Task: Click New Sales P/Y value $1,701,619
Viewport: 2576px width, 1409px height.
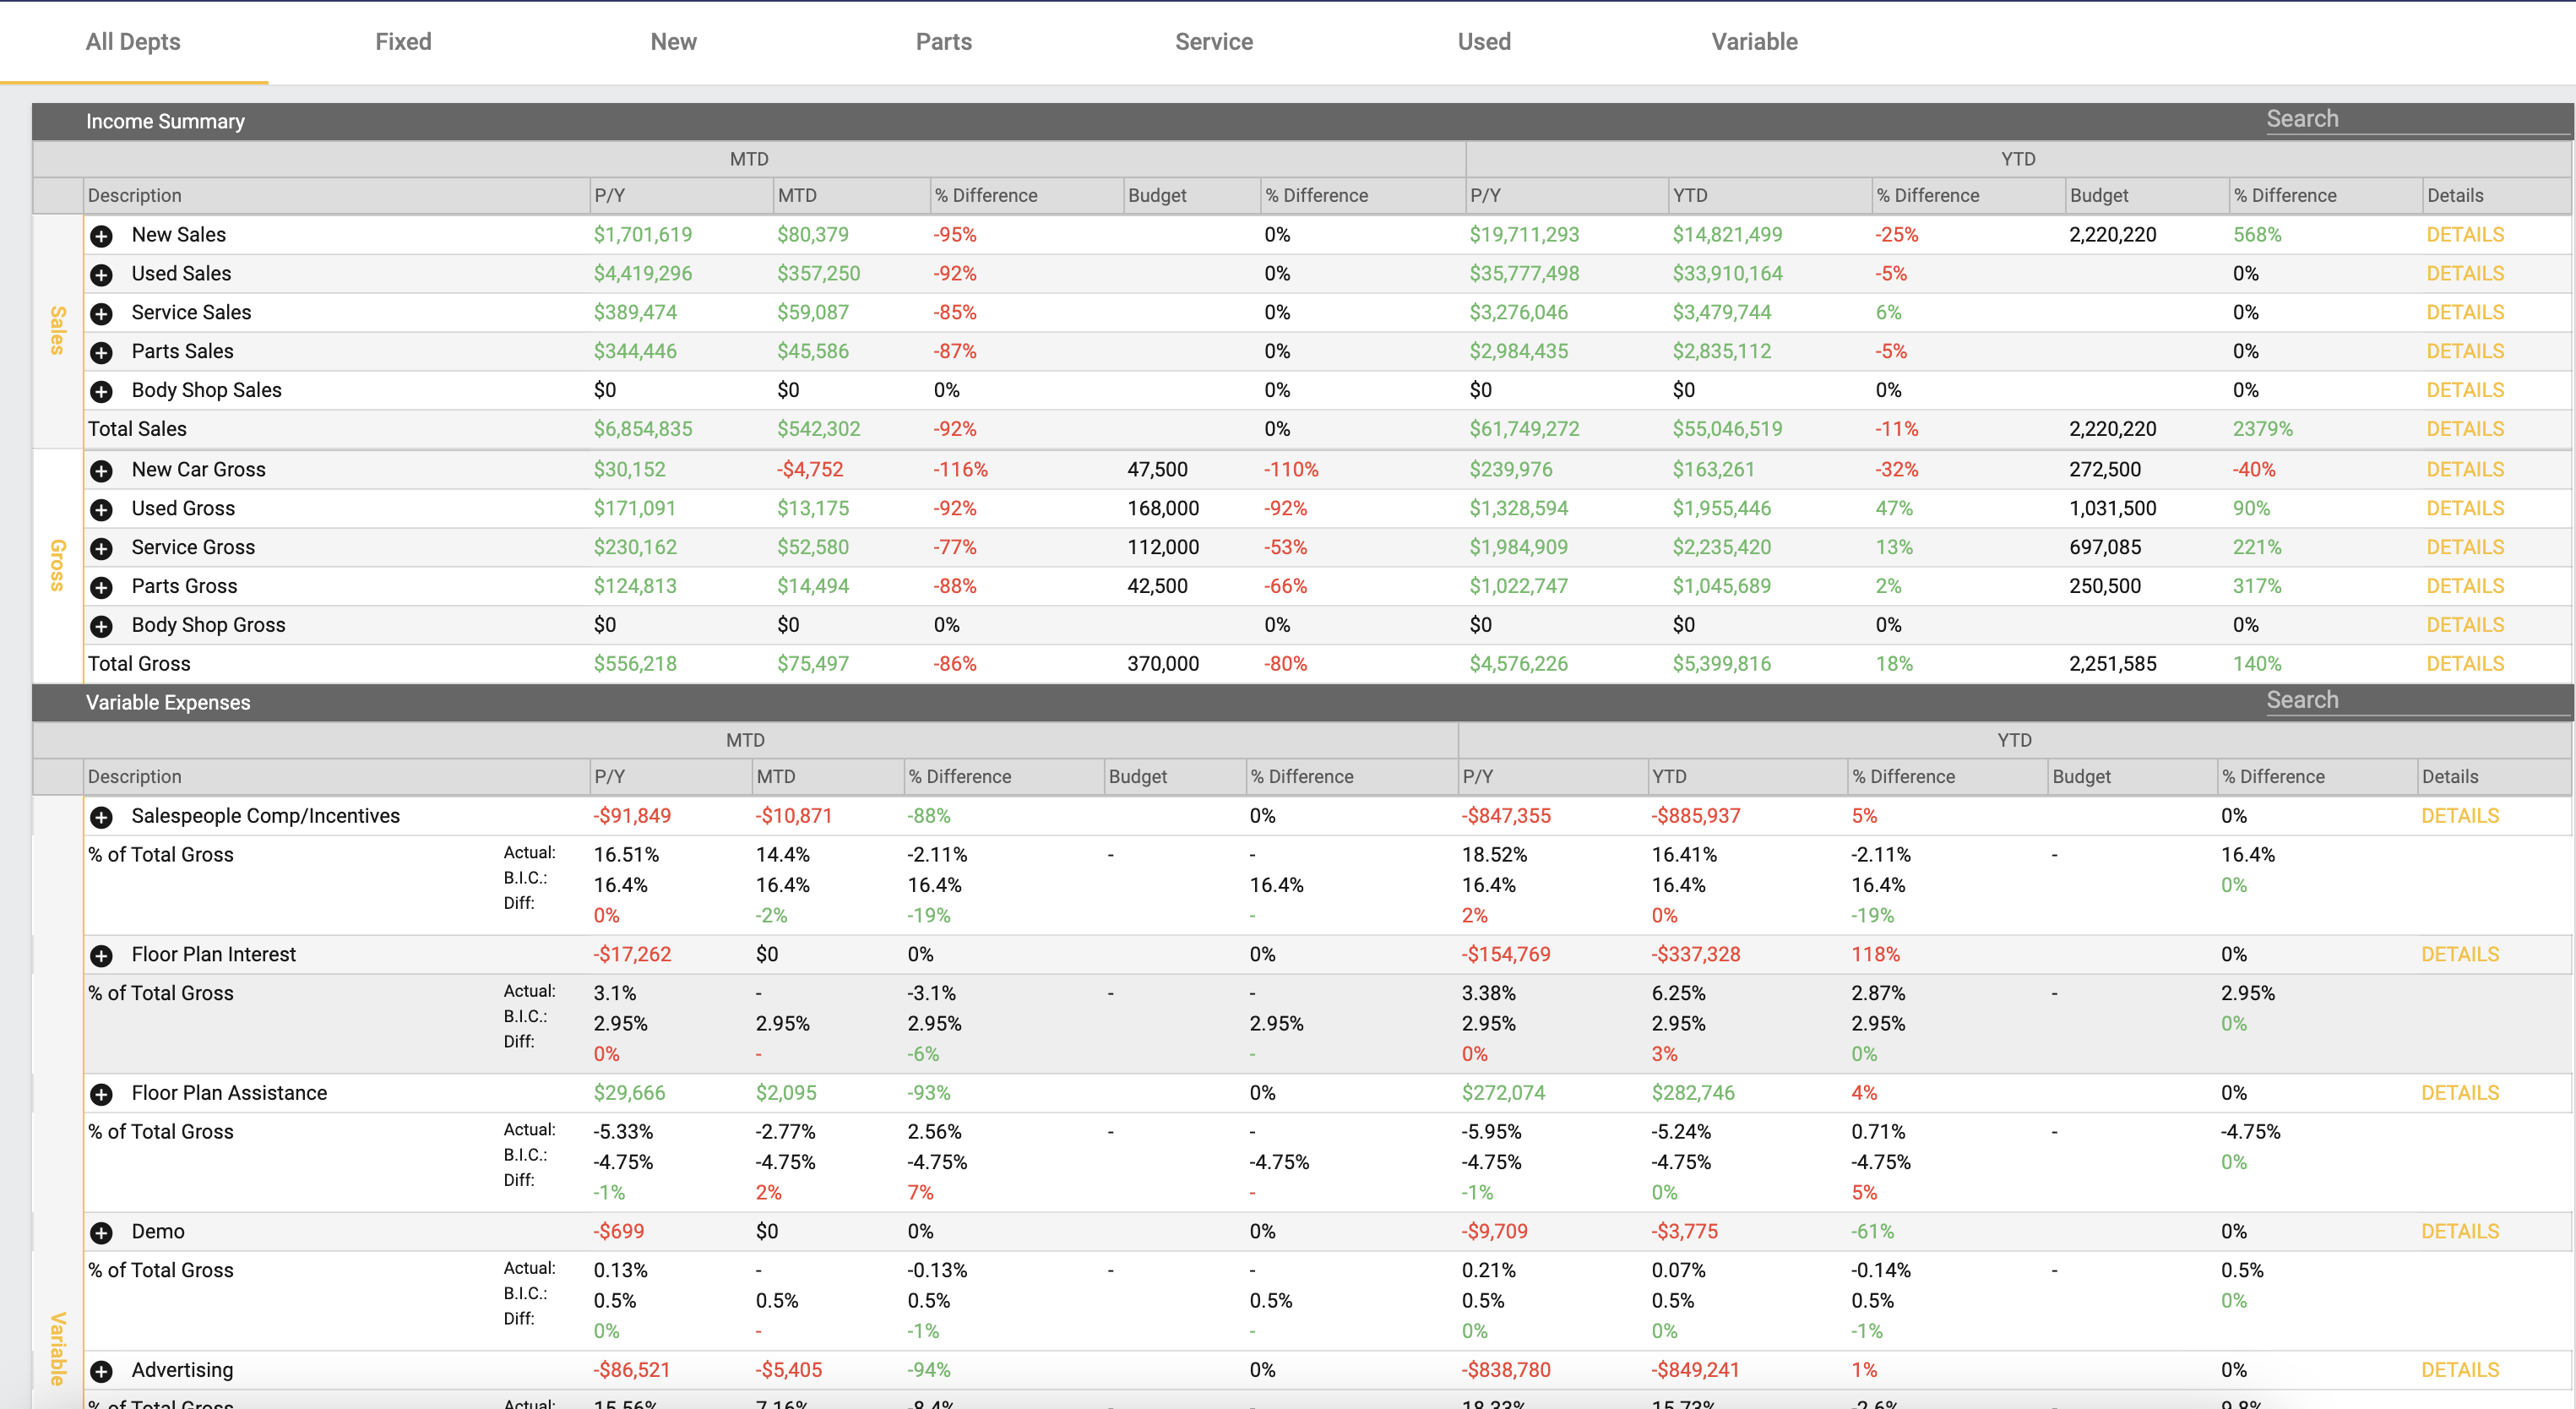Action: tap(642, 235)
